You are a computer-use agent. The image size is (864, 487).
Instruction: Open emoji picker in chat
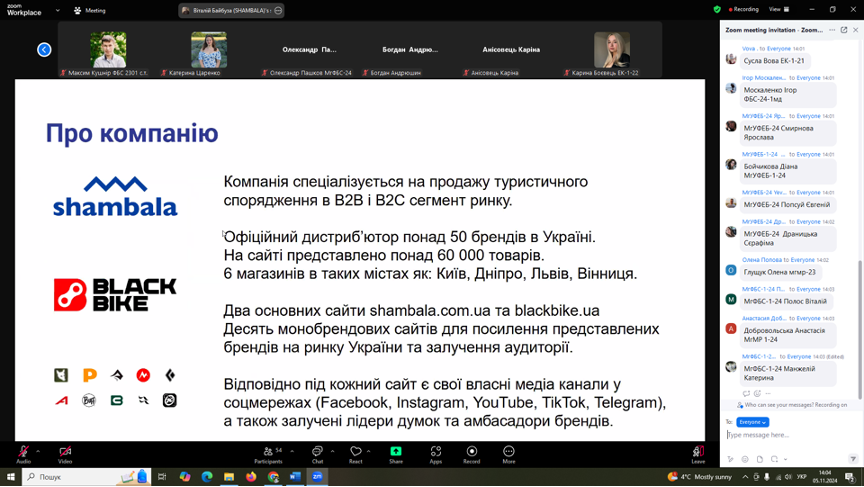tap(745, 459)
